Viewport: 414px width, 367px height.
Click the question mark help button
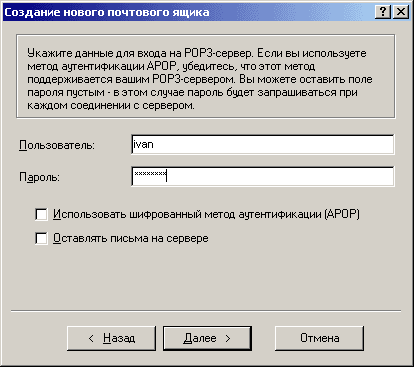[383, 12]
